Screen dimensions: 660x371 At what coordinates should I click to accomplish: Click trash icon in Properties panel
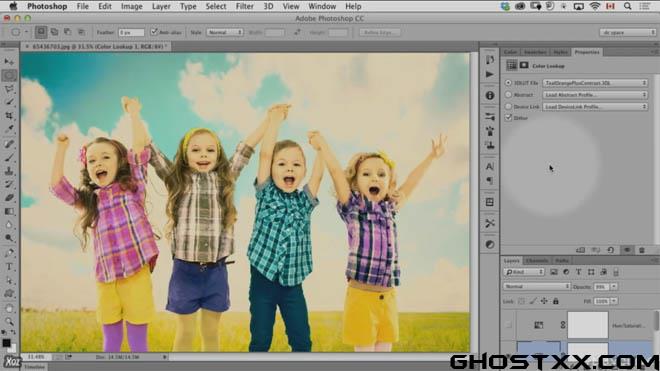pyautogui.click(x=641, y=250)
